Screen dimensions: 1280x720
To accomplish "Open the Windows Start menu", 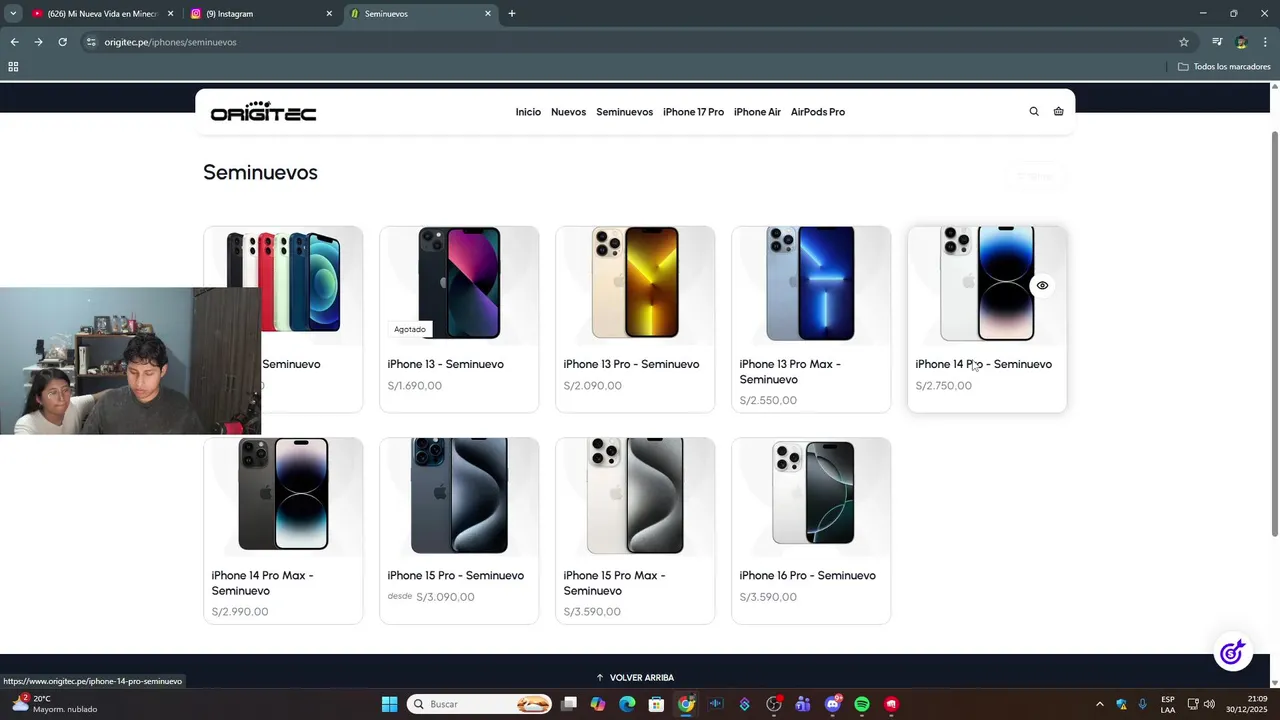I will 389,704.
